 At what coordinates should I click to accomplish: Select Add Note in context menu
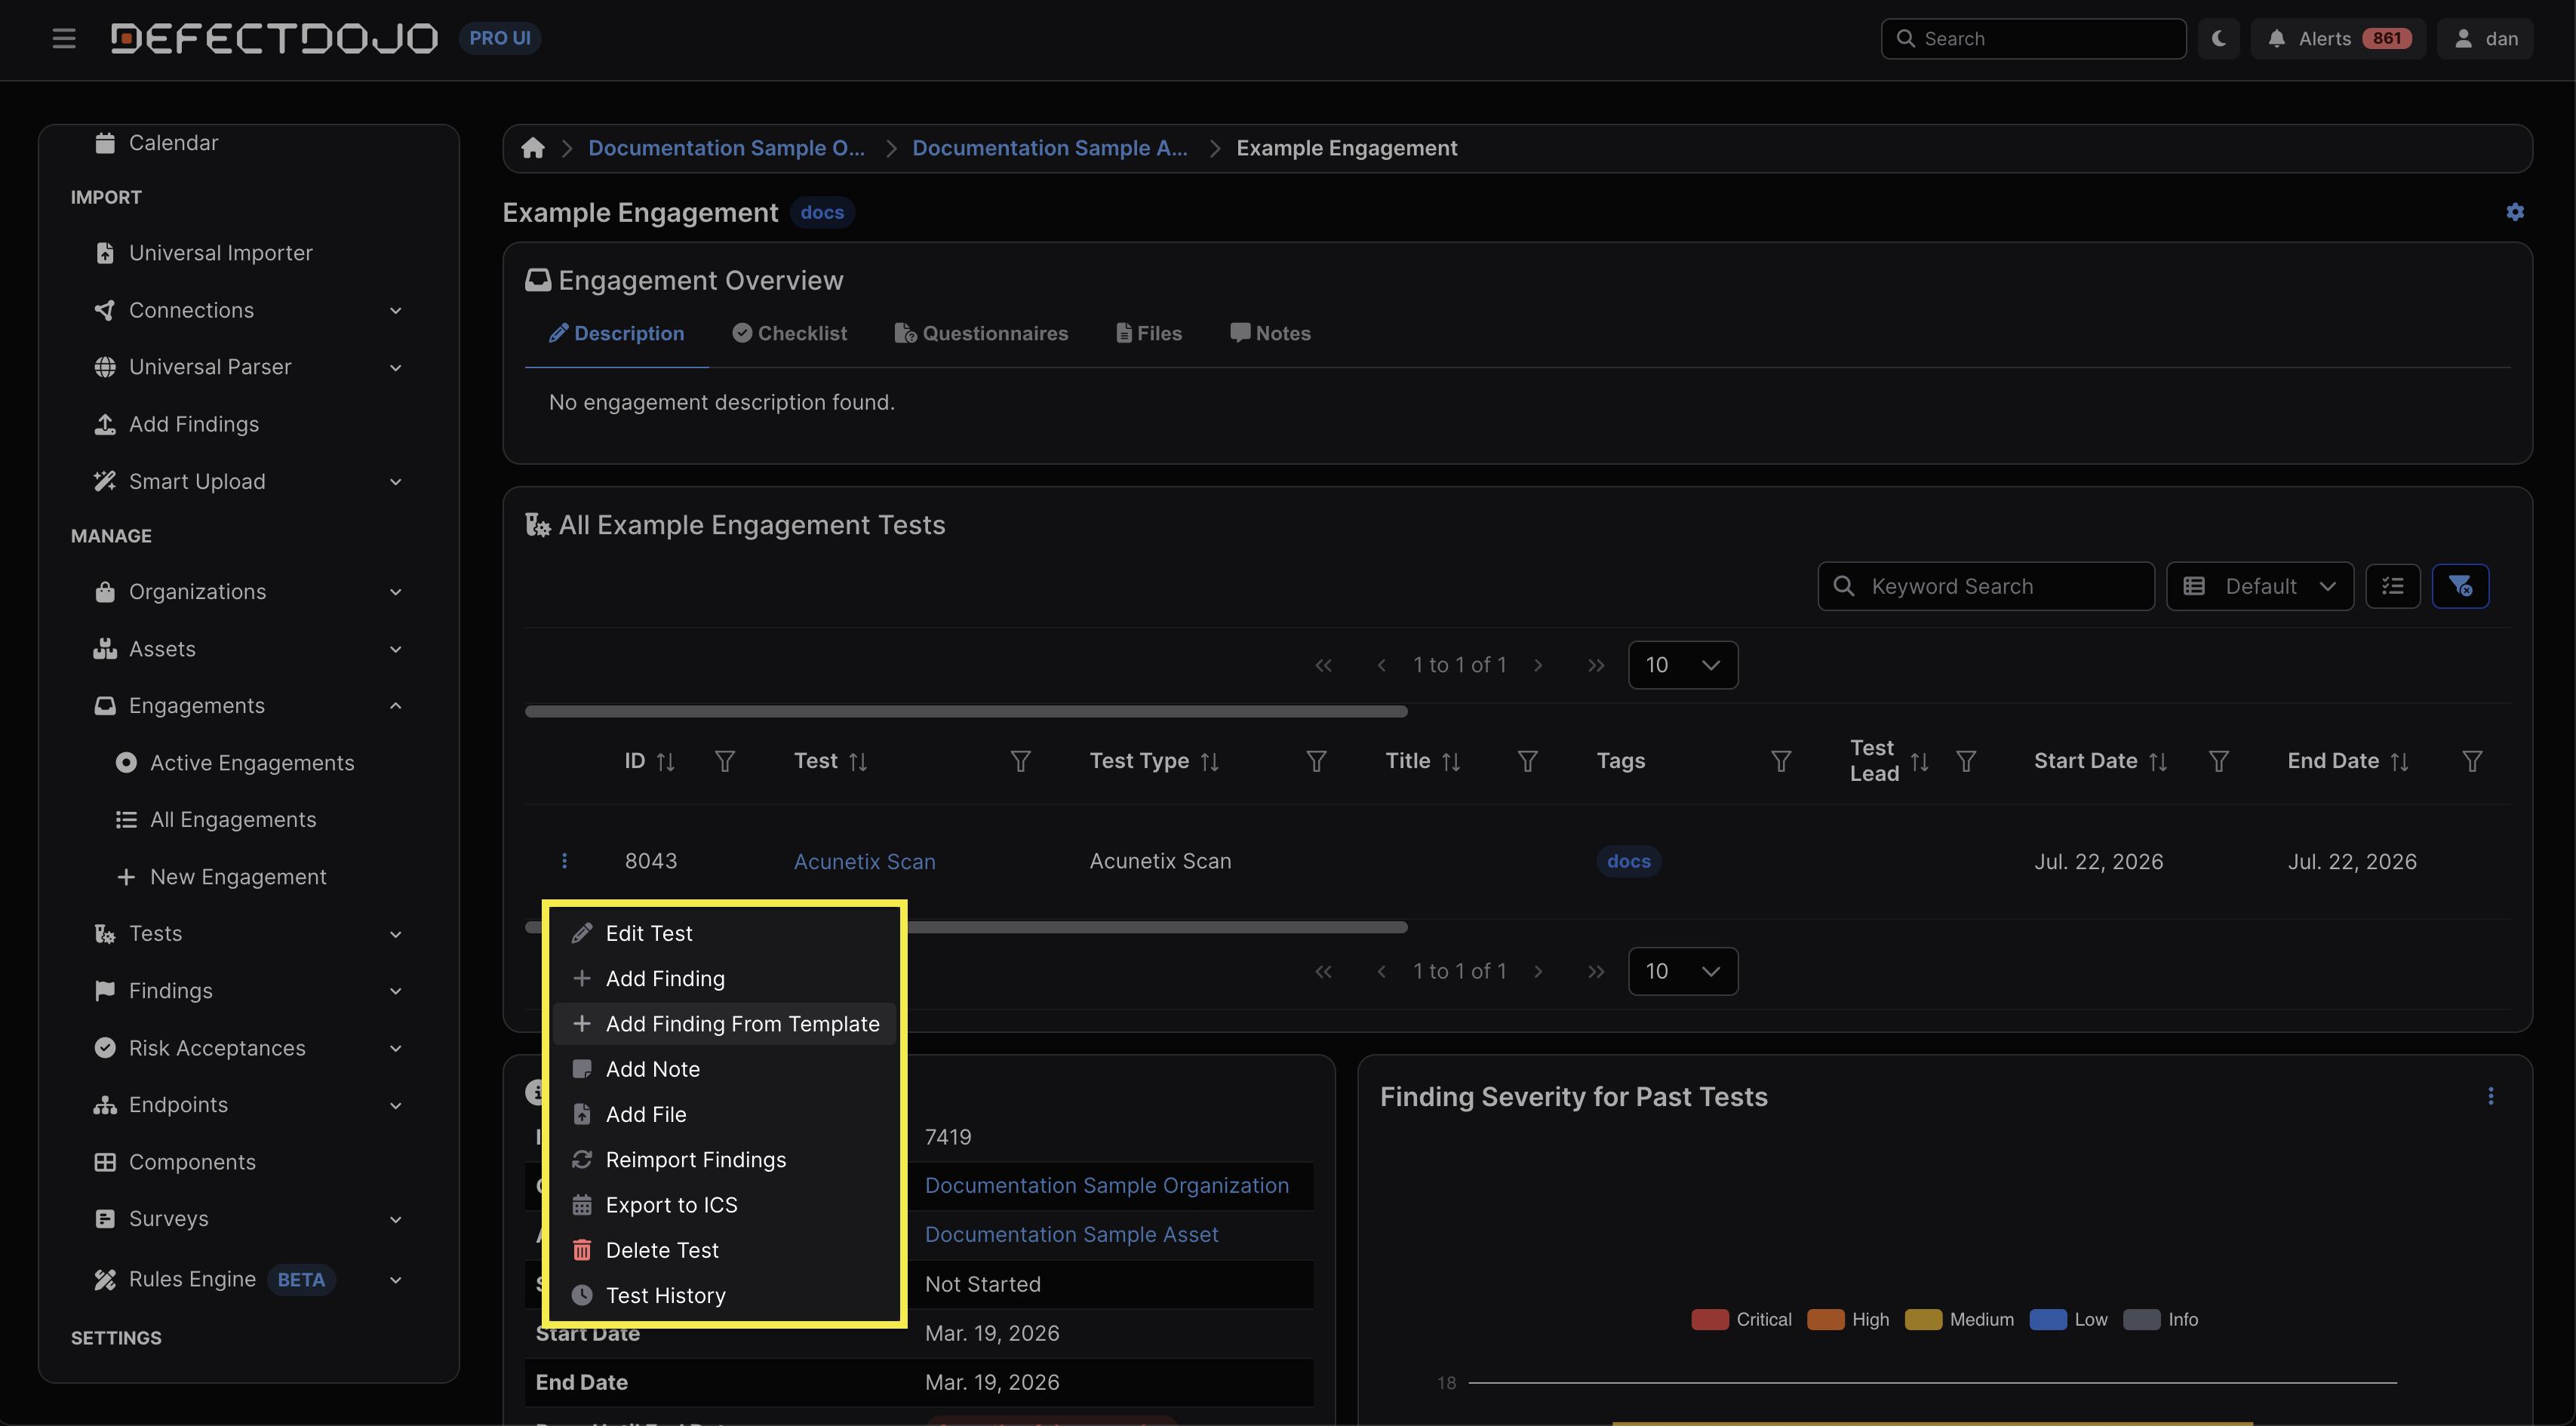724,1069
